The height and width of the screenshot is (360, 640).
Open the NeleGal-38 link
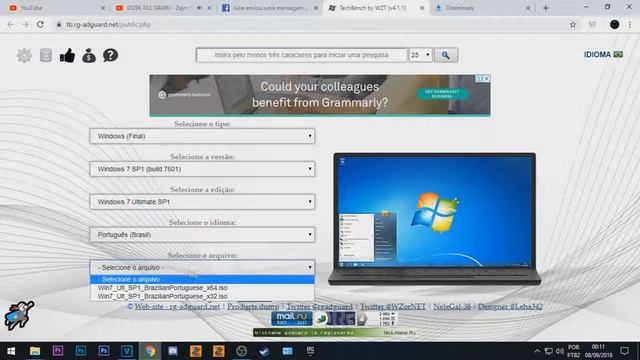click(x=452, y=306)
